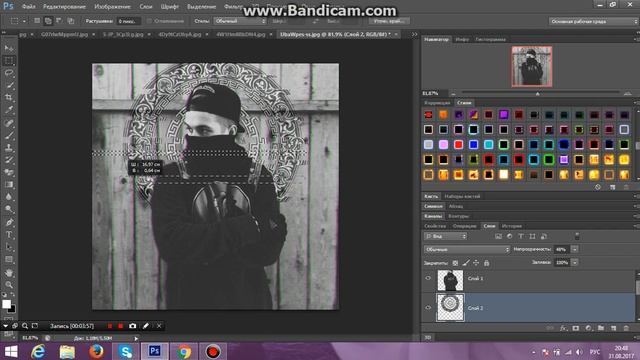The height and width of the screenshot is (360, 640).
Task: Toggle lock position icon
Action: click(x=476, y=263)
